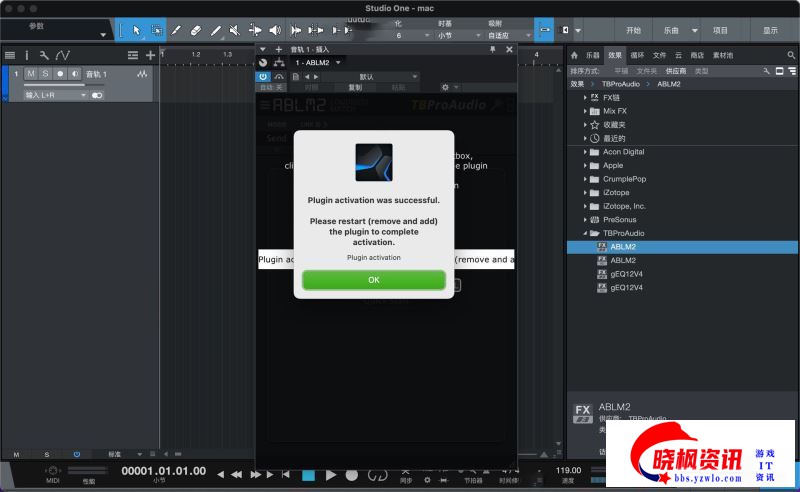Click the browser wrench settings icon

click(766, 71)
